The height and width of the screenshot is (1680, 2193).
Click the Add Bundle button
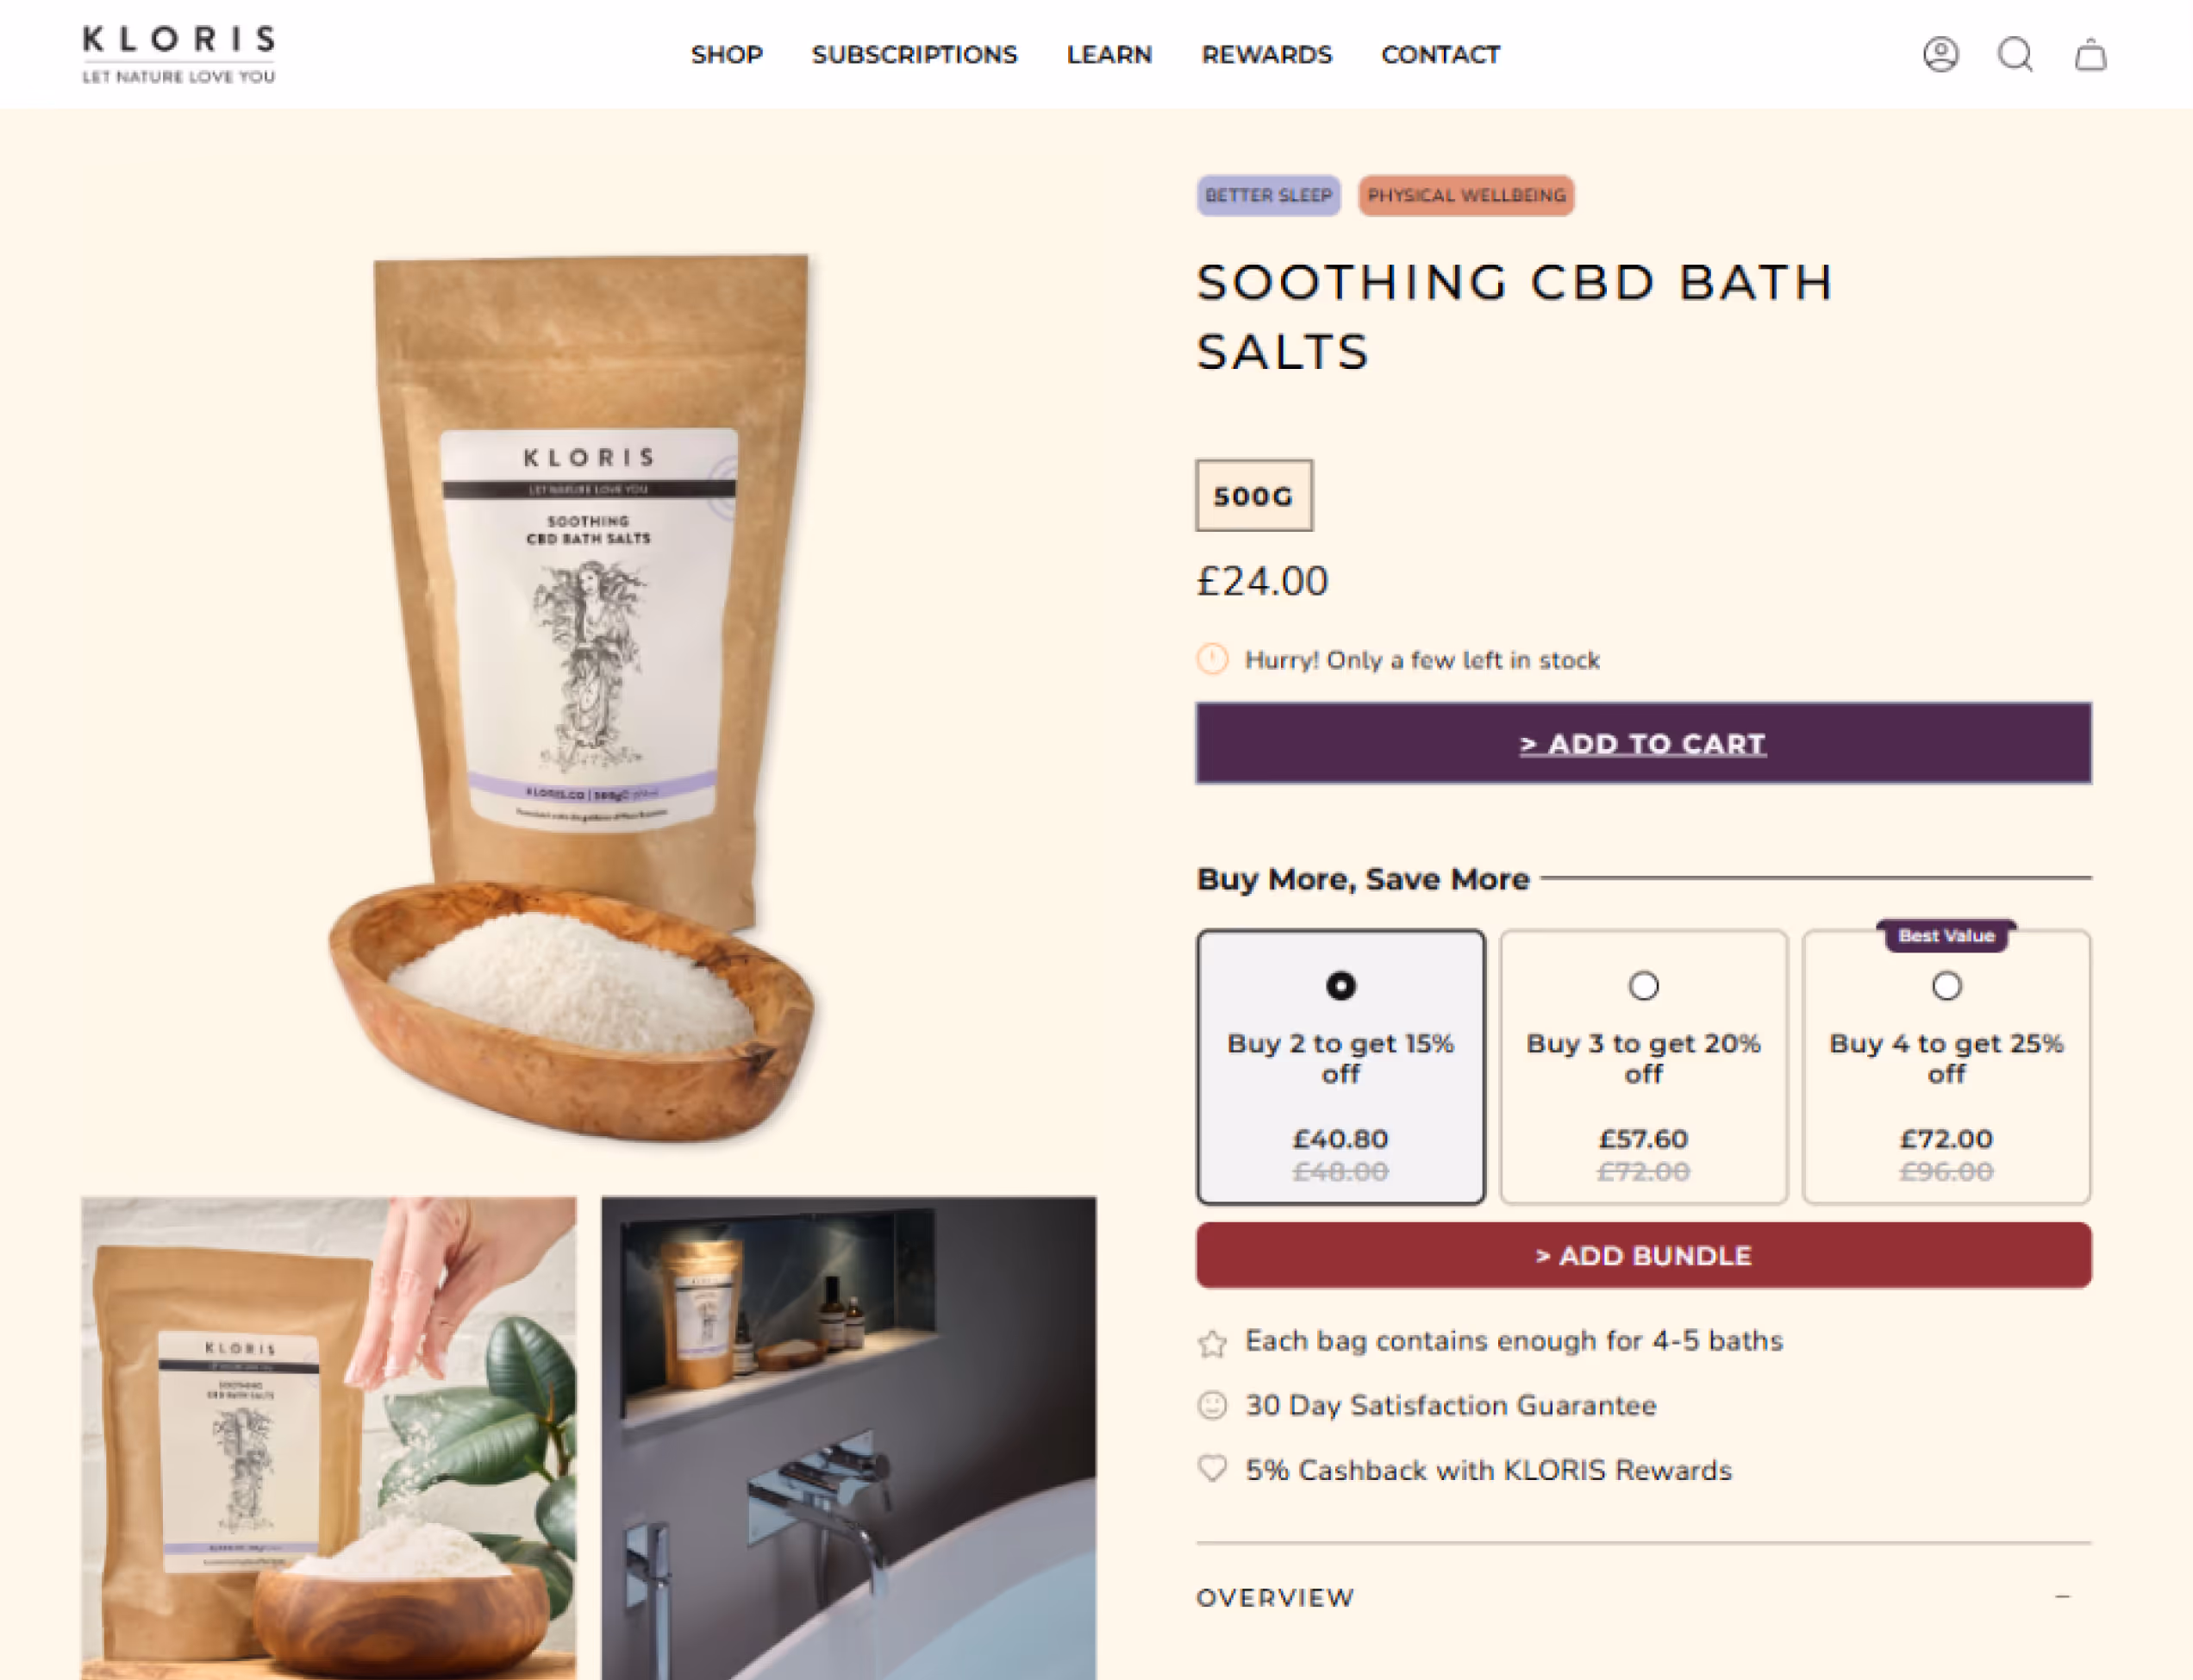click(1643, 1255)
